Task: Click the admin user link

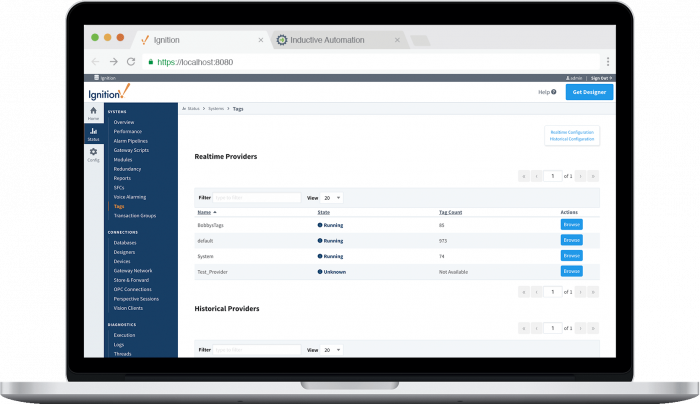Action: click(x=574, y=78)
